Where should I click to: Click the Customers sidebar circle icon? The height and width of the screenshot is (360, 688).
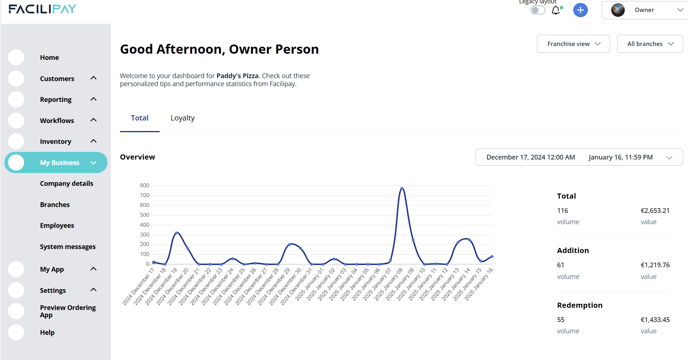16,79
